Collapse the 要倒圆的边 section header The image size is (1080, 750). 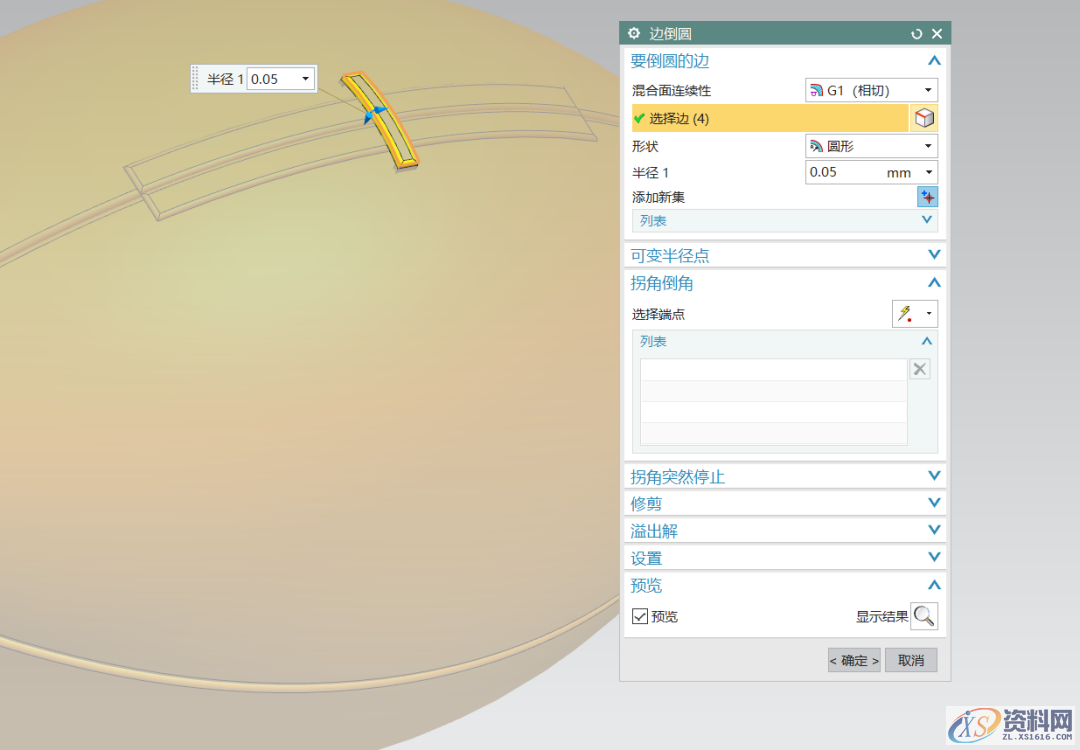pyautogui.click(x=785, y=61)
